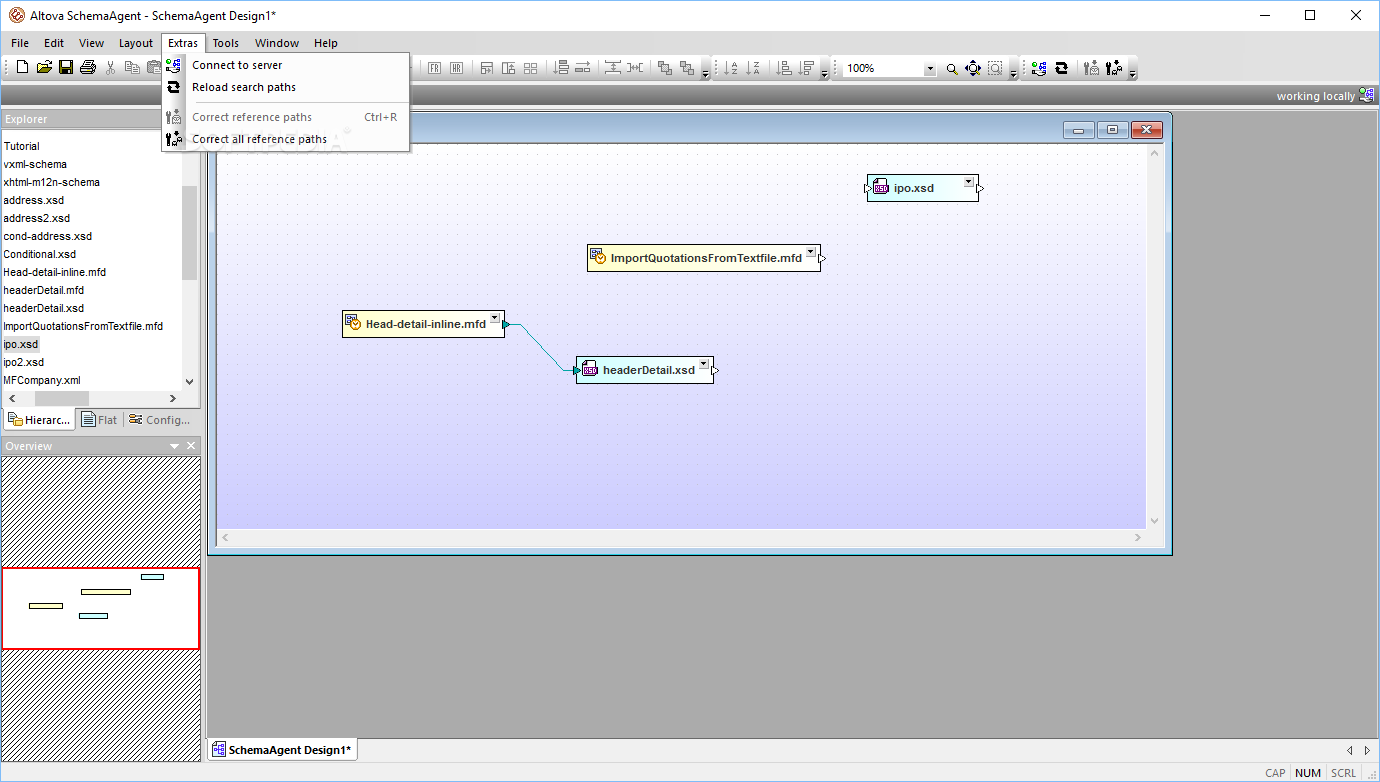This screenshot has width=1380, height=782.
Task: Close the Overview panel
Action: click(x=192, y=446)
